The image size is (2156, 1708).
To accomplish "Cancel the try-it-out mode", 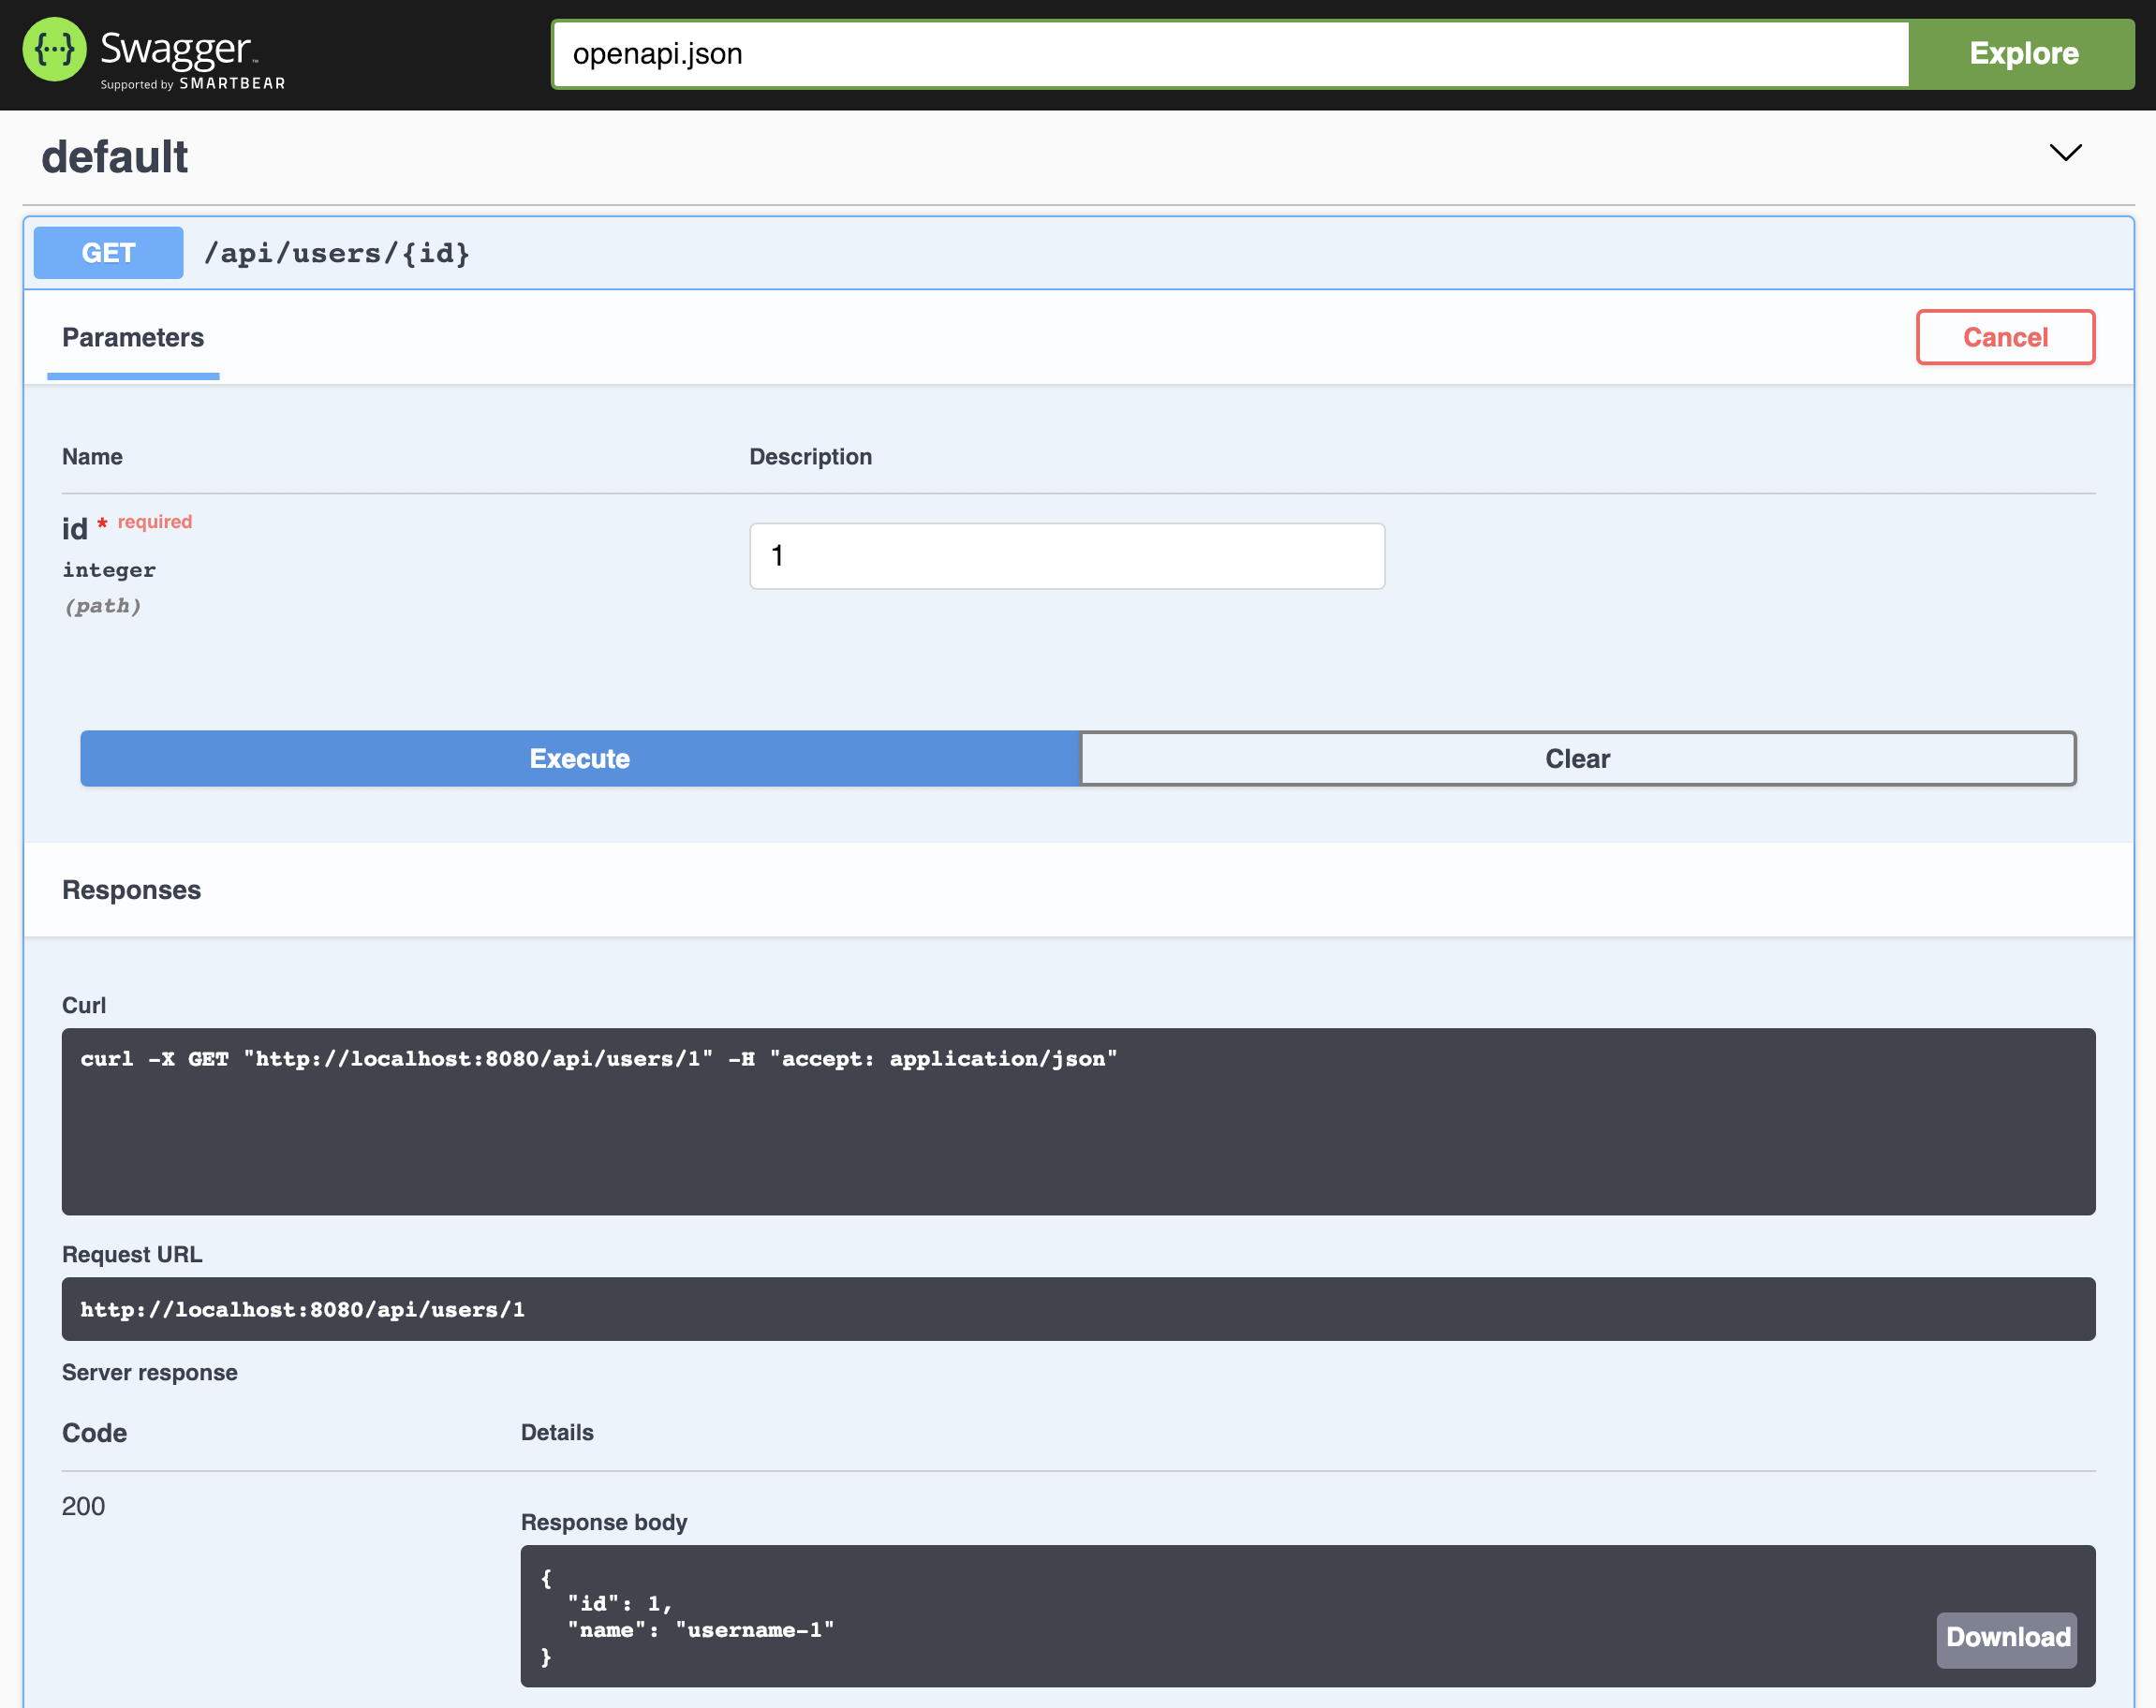I will (2004, 337).
